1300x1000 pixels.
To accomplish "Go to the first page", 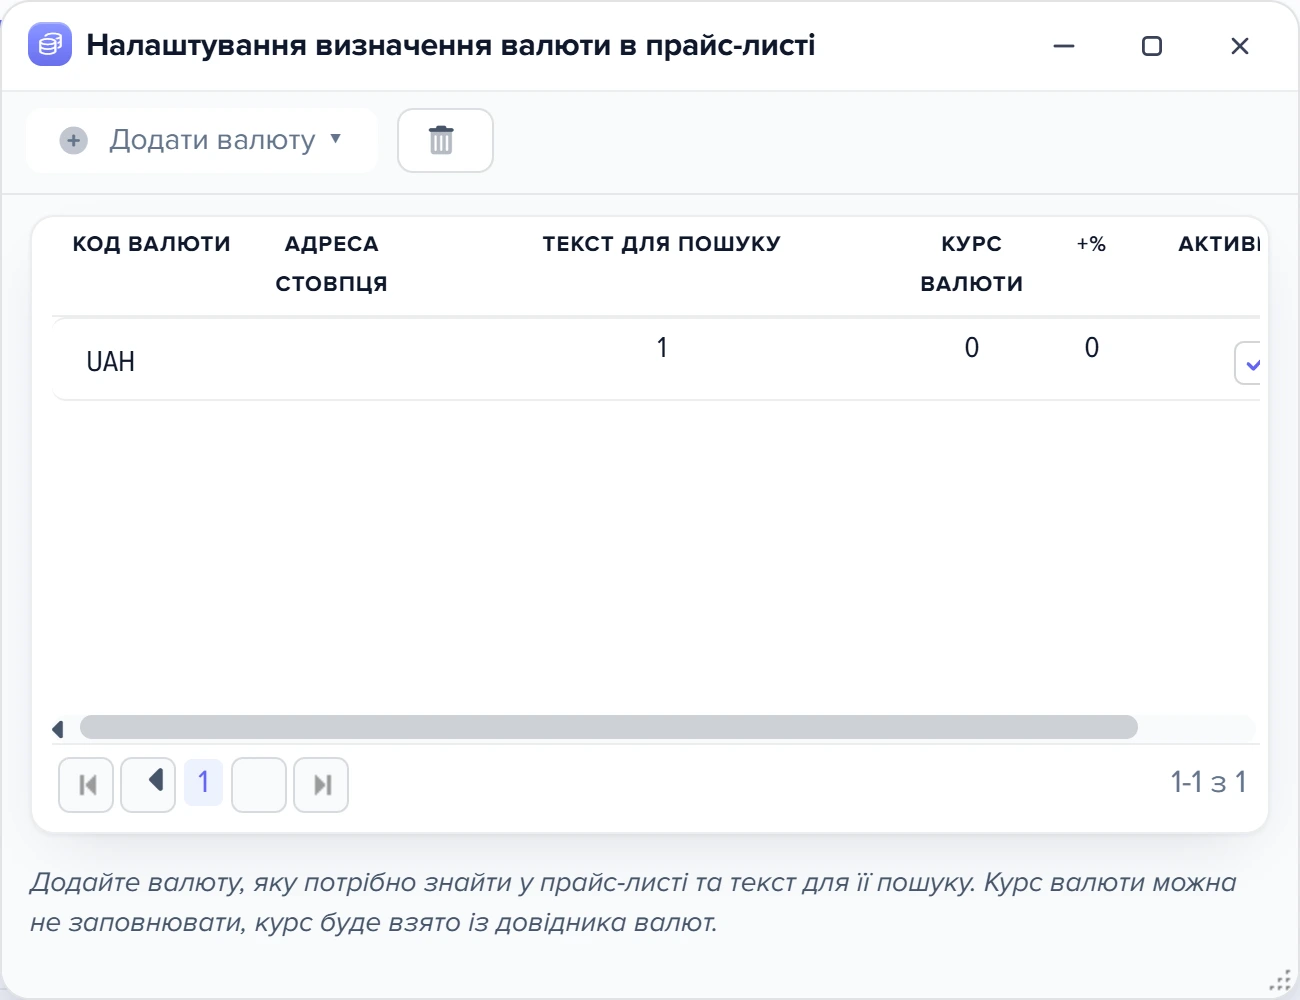I will pos(86,785).
